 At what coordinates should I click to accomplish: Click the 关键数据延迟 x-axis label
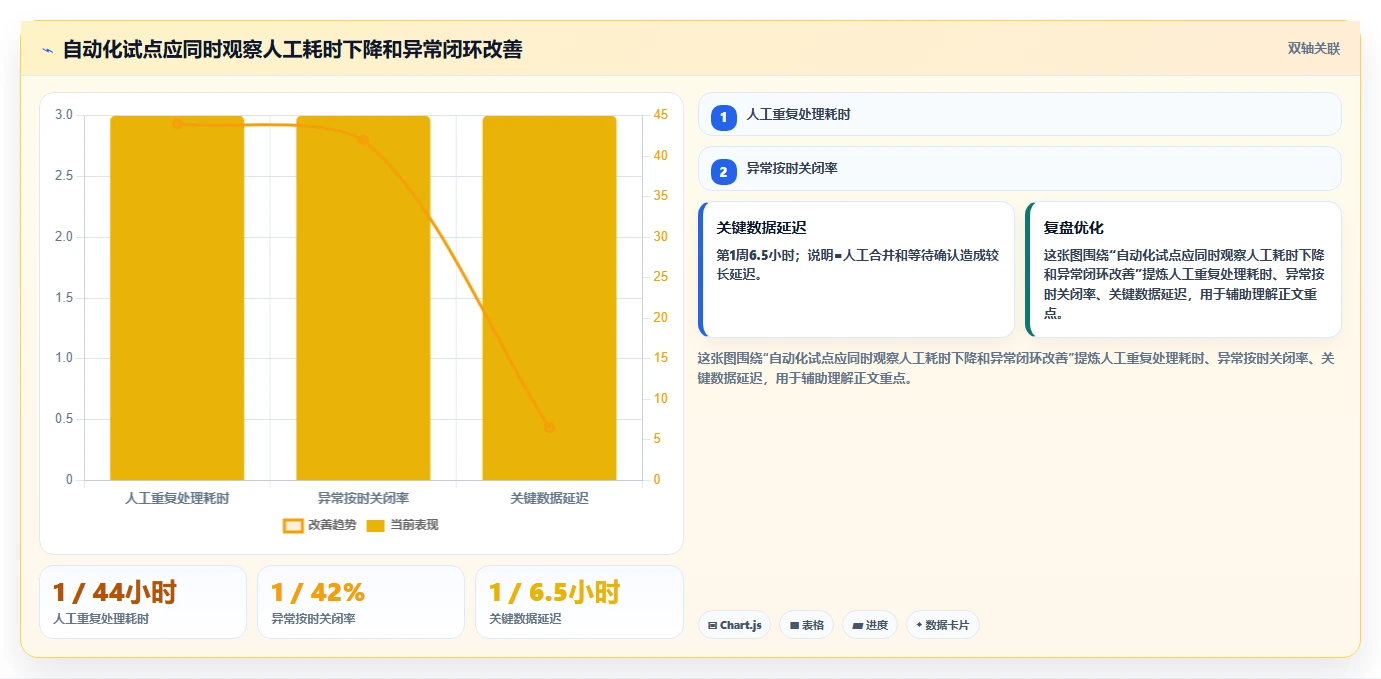point(549,497)
